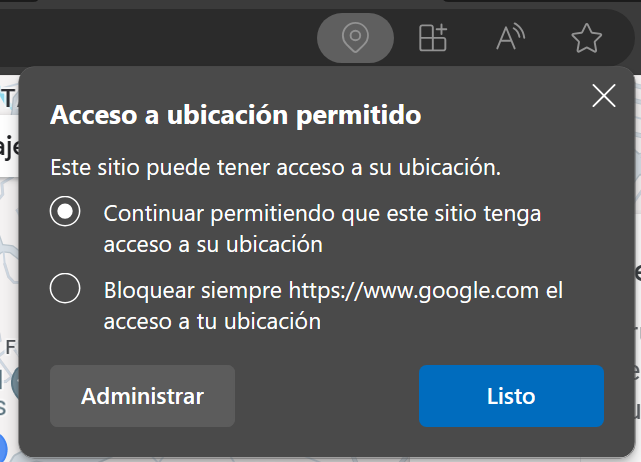
Task: Click the empty address bar area
Action: (x=150, y=39)
